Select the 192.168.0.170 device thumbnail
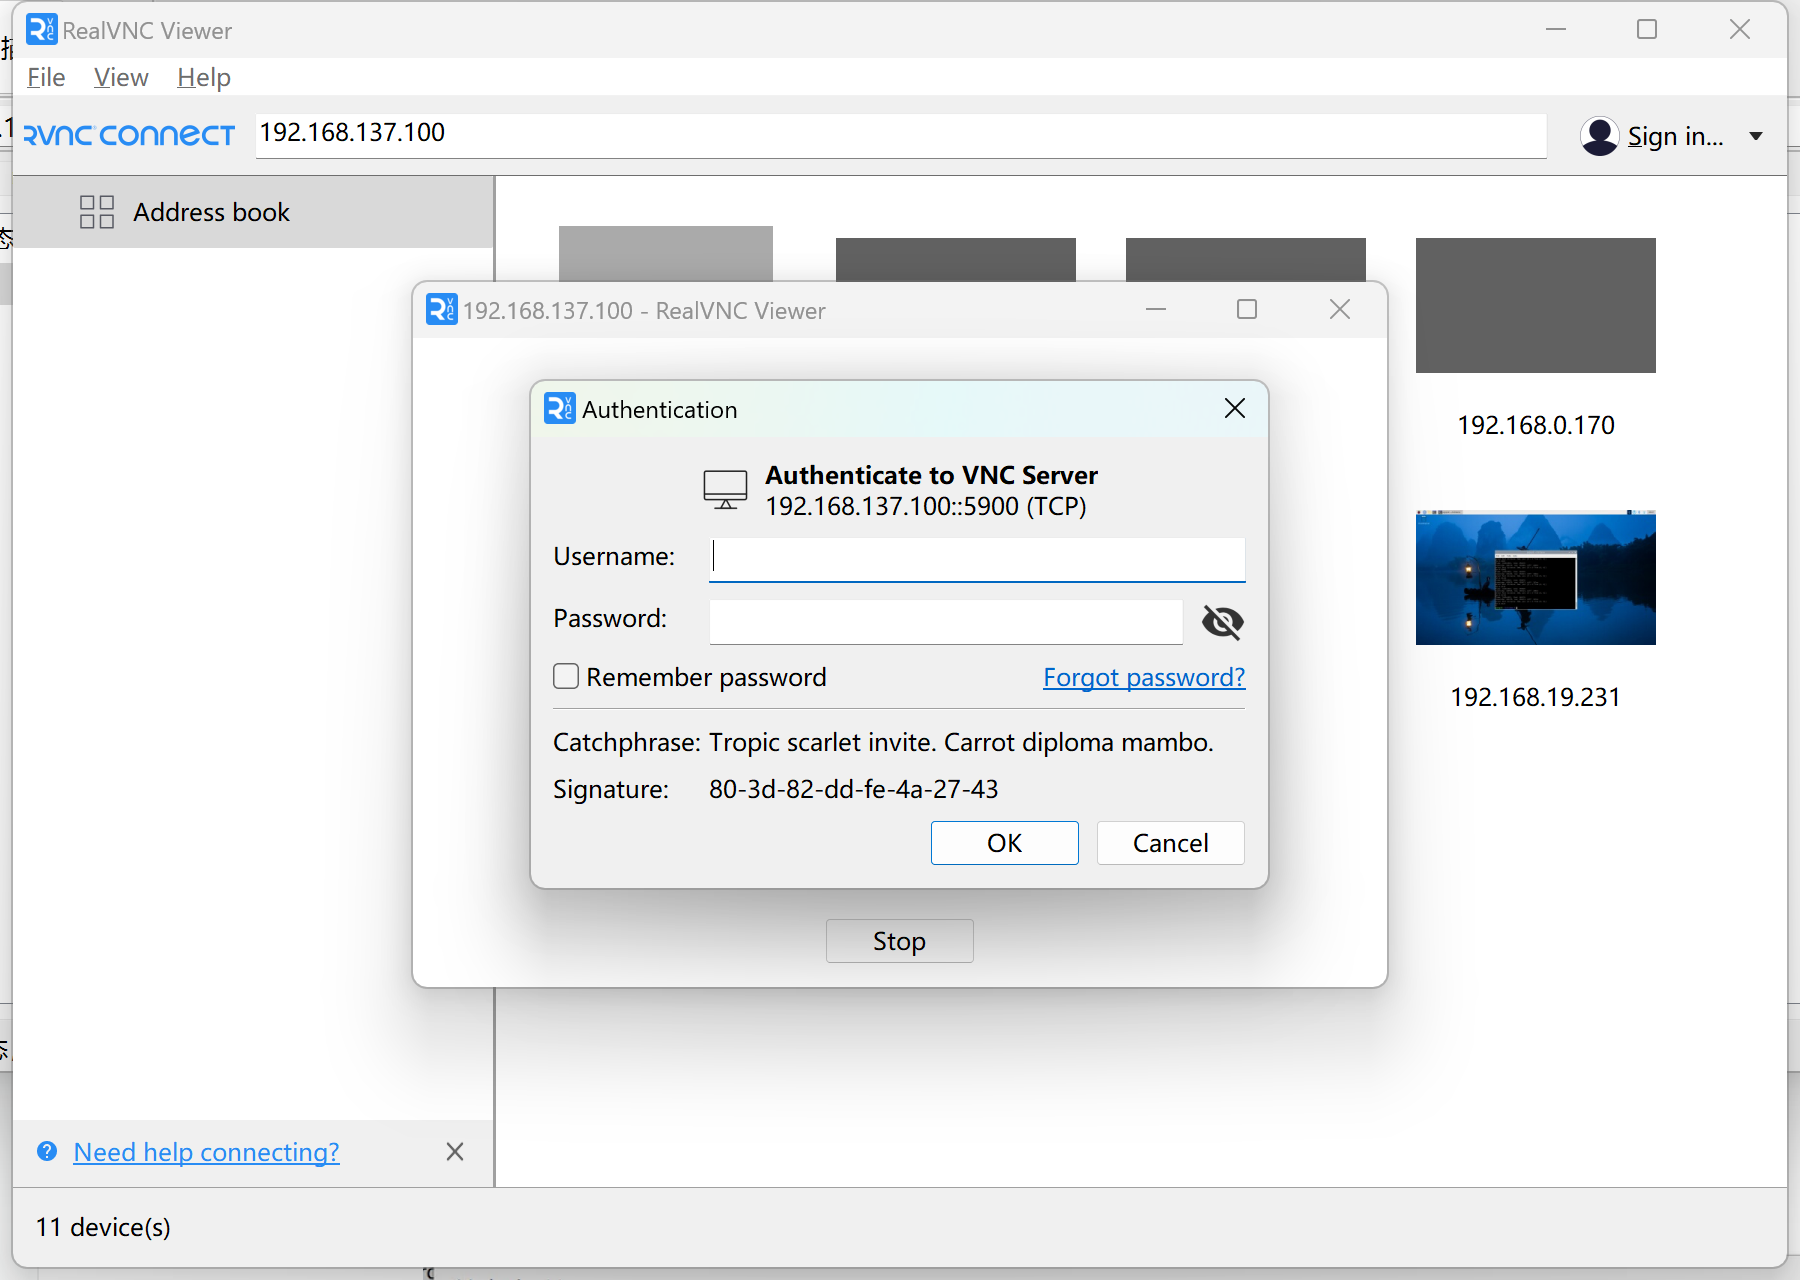The height and width of the screenshot is (1280, 1800). point(1536,305)
